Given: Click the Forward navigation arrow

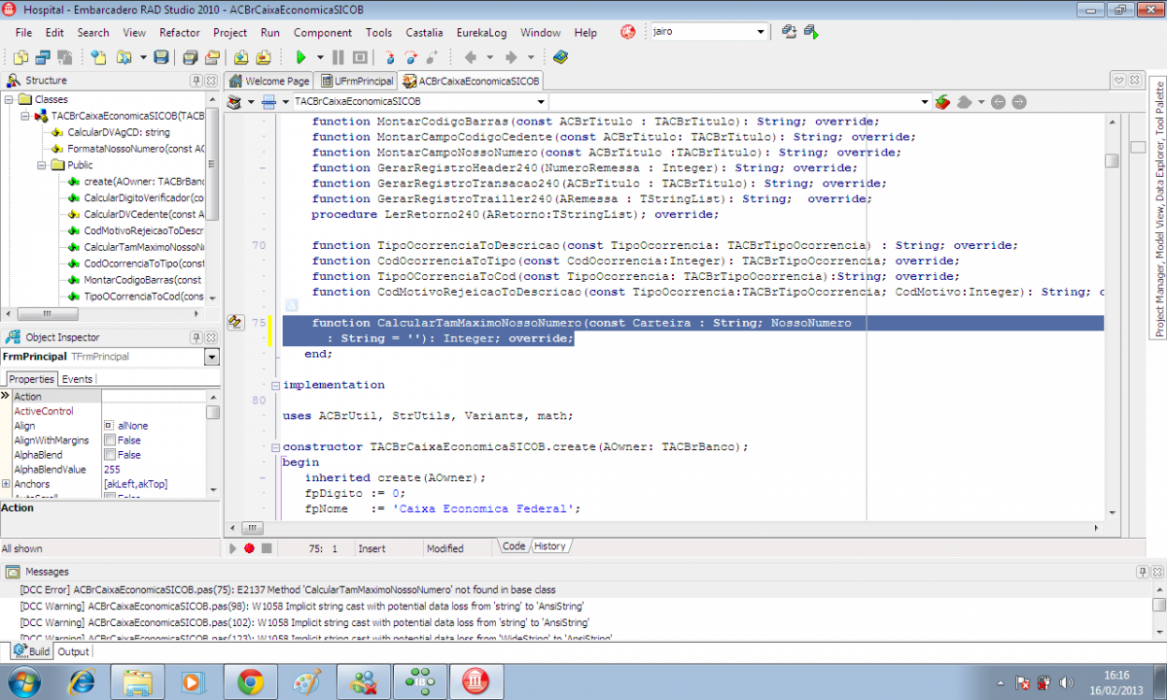Looking at the screenshot, I should (511, 57).
